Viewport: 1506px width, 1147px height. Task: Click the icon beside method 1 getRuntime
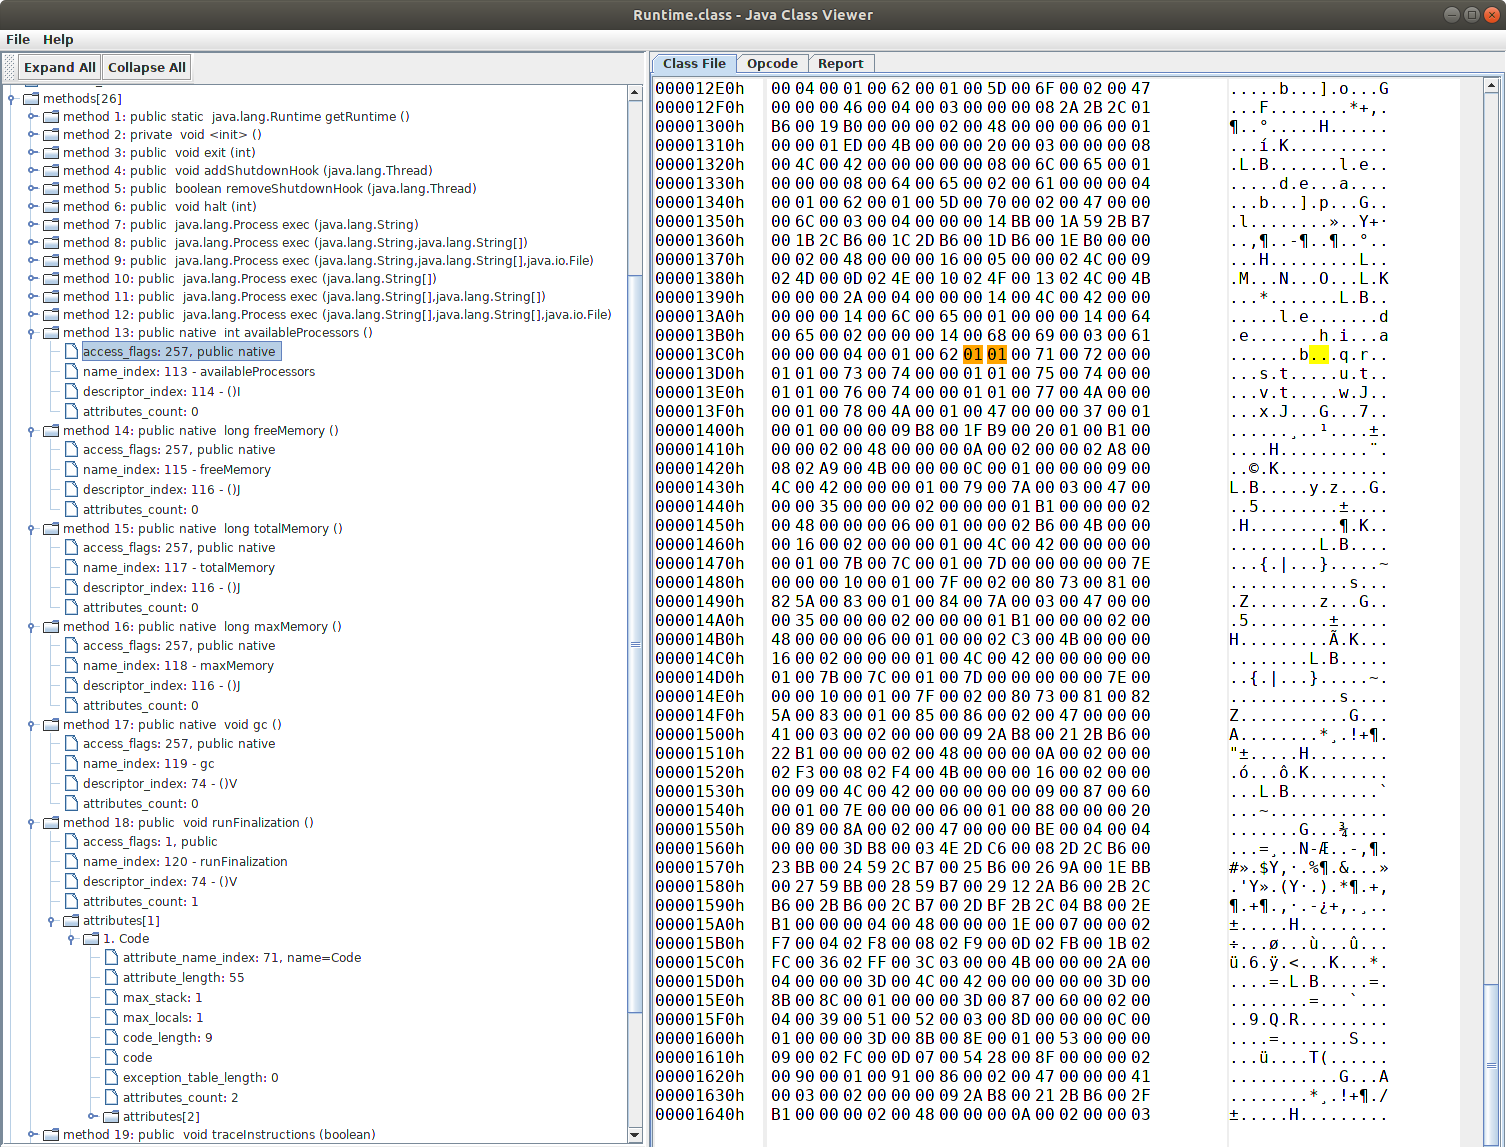coord(51,116)
